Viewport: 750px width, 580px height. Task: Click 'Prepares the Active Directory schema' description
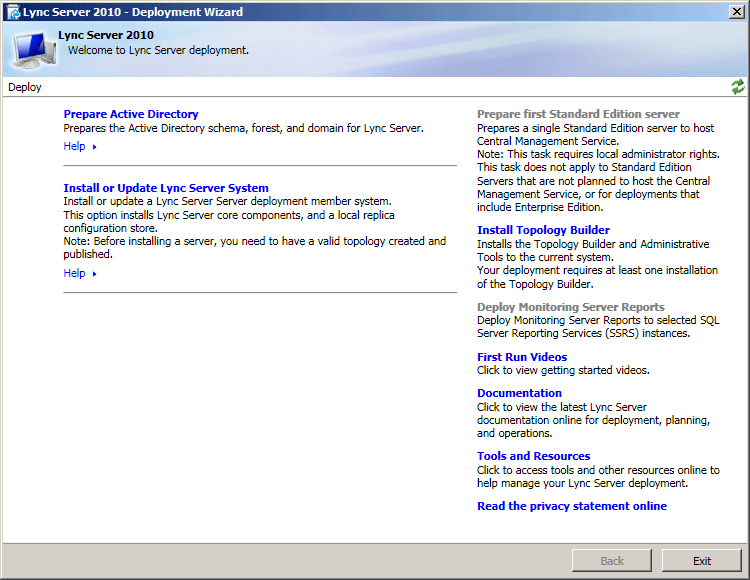[x=243, y=128]
